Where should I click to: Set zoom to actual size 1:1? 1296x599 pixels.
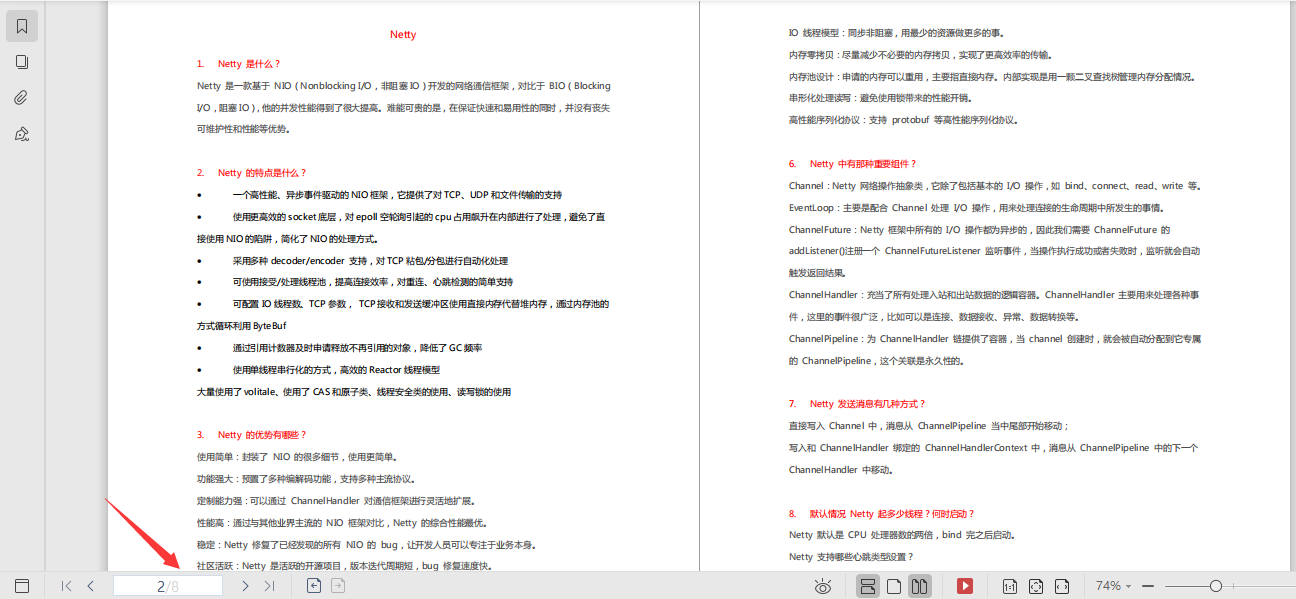1010,586
